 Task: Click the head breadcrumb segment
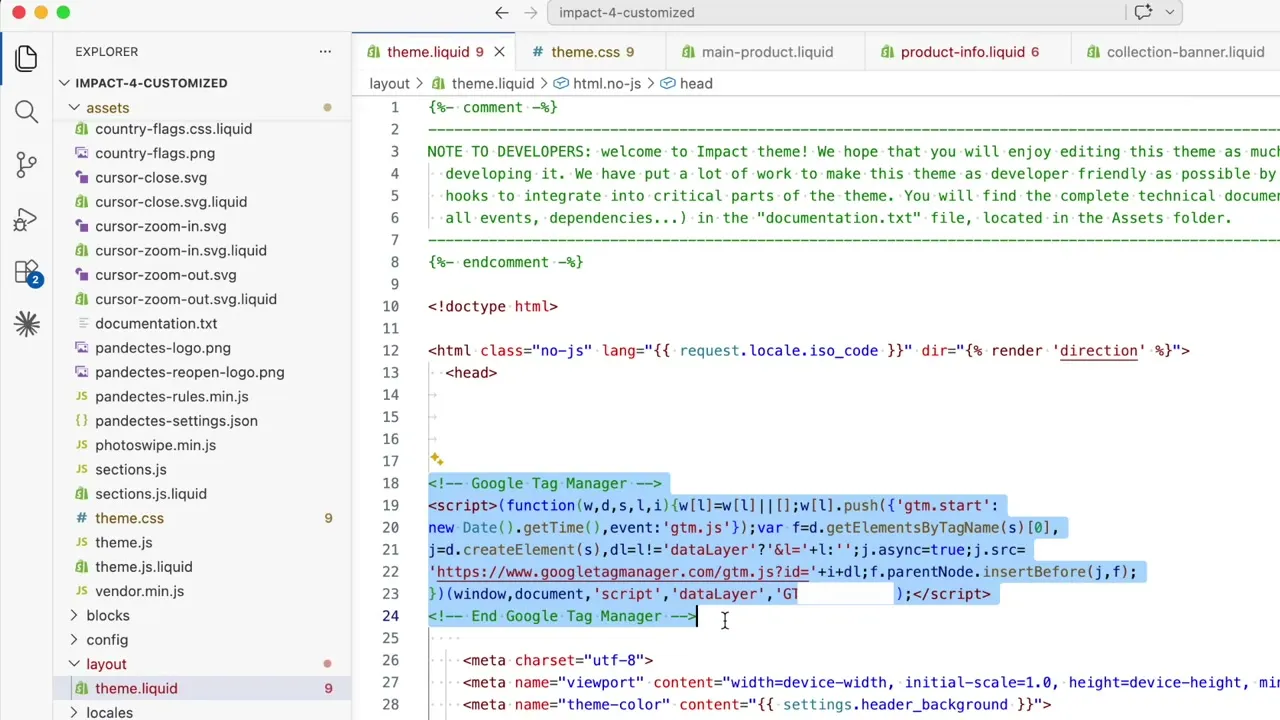[x=686, y=83]
